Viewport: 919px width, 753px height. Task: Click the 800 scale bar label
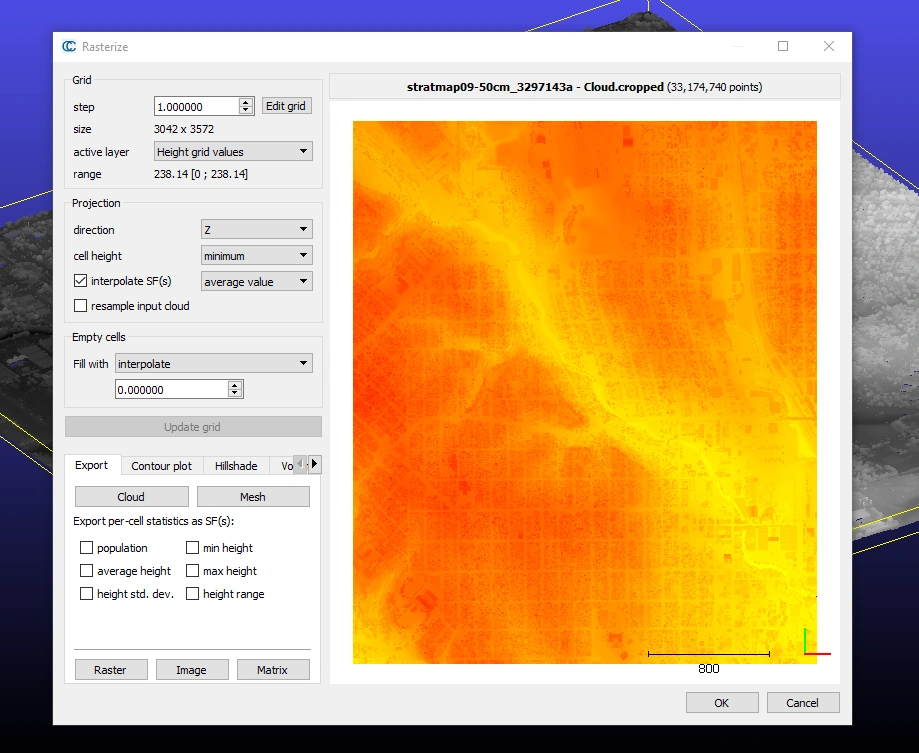click(709, 669)
